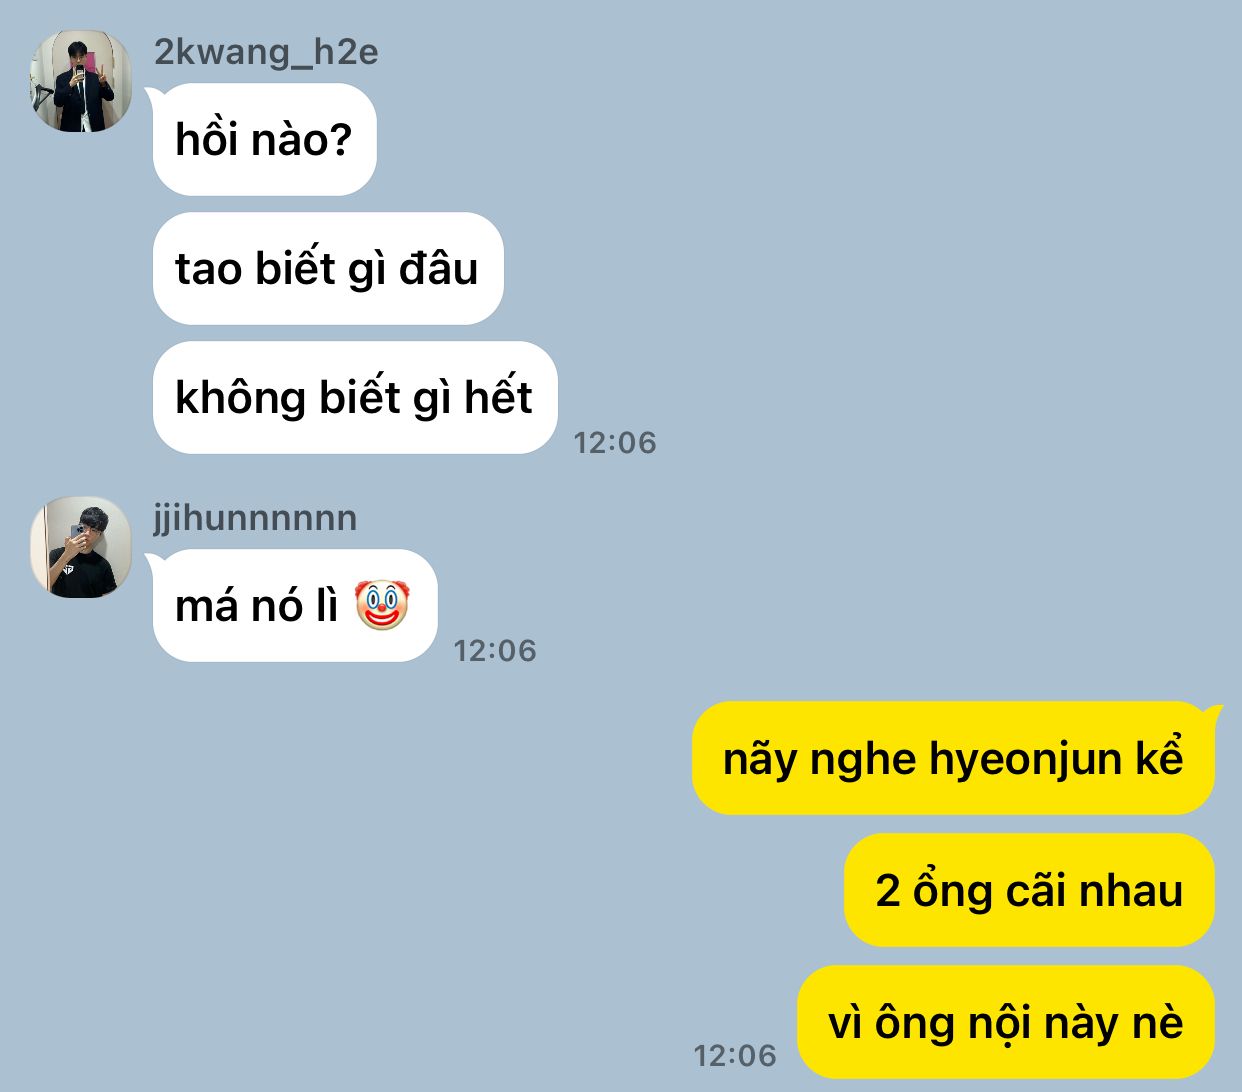Tap the username 2kwang_h2e
This screenshot has width=1242, height=1092.
(x=266, y=52)
